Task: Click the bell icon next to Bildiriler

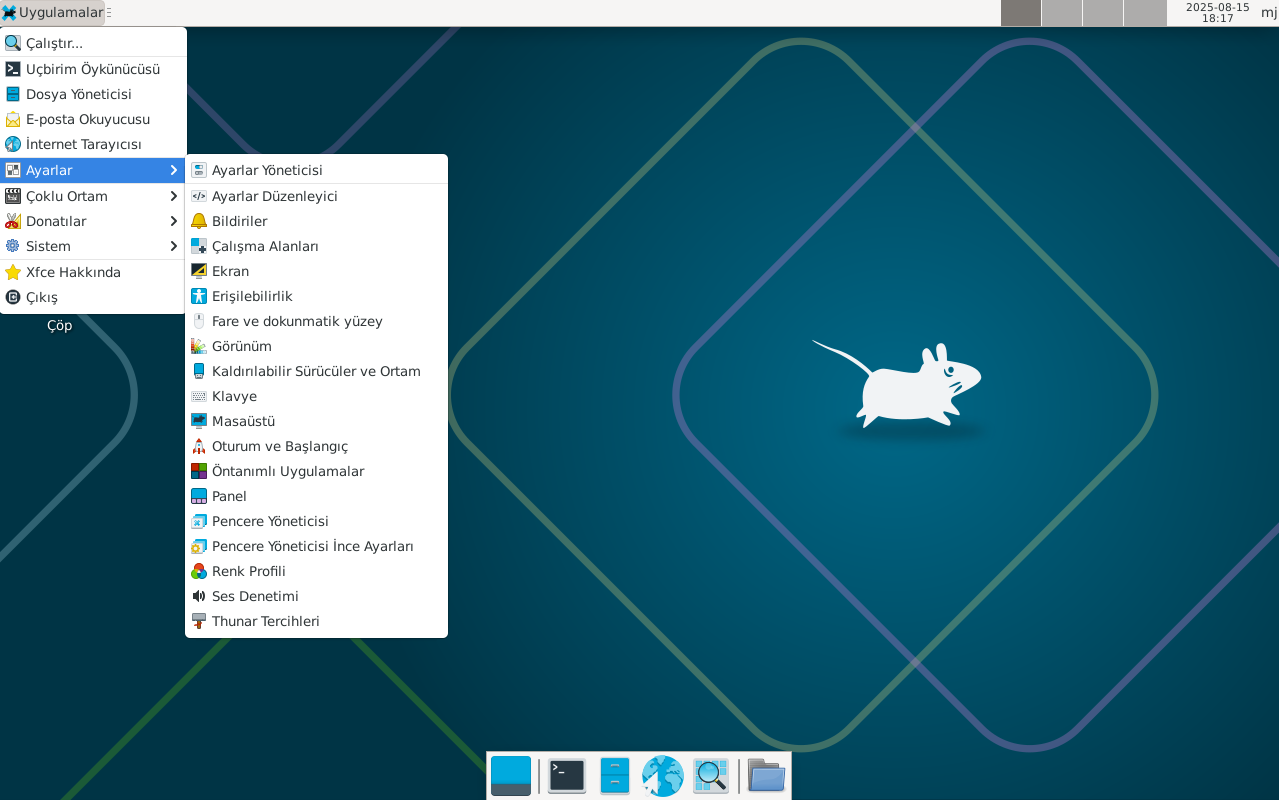Action: 199,221
